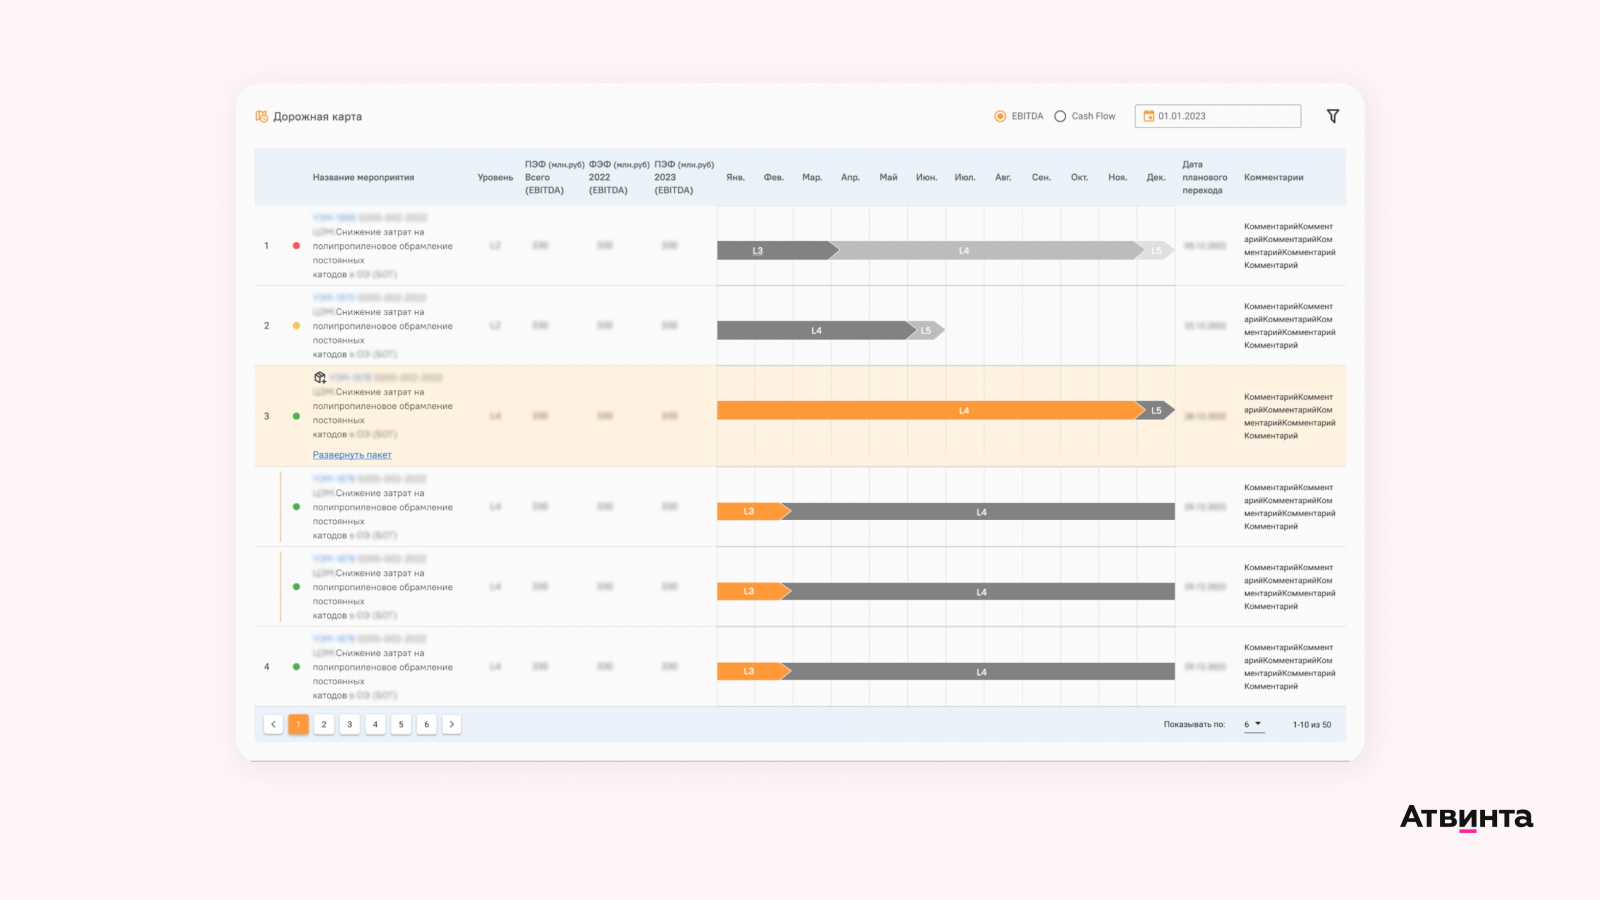Screen dimensions: 1600x900
Task: Click the Название мероприятия column header
Action: coord(363,178)
